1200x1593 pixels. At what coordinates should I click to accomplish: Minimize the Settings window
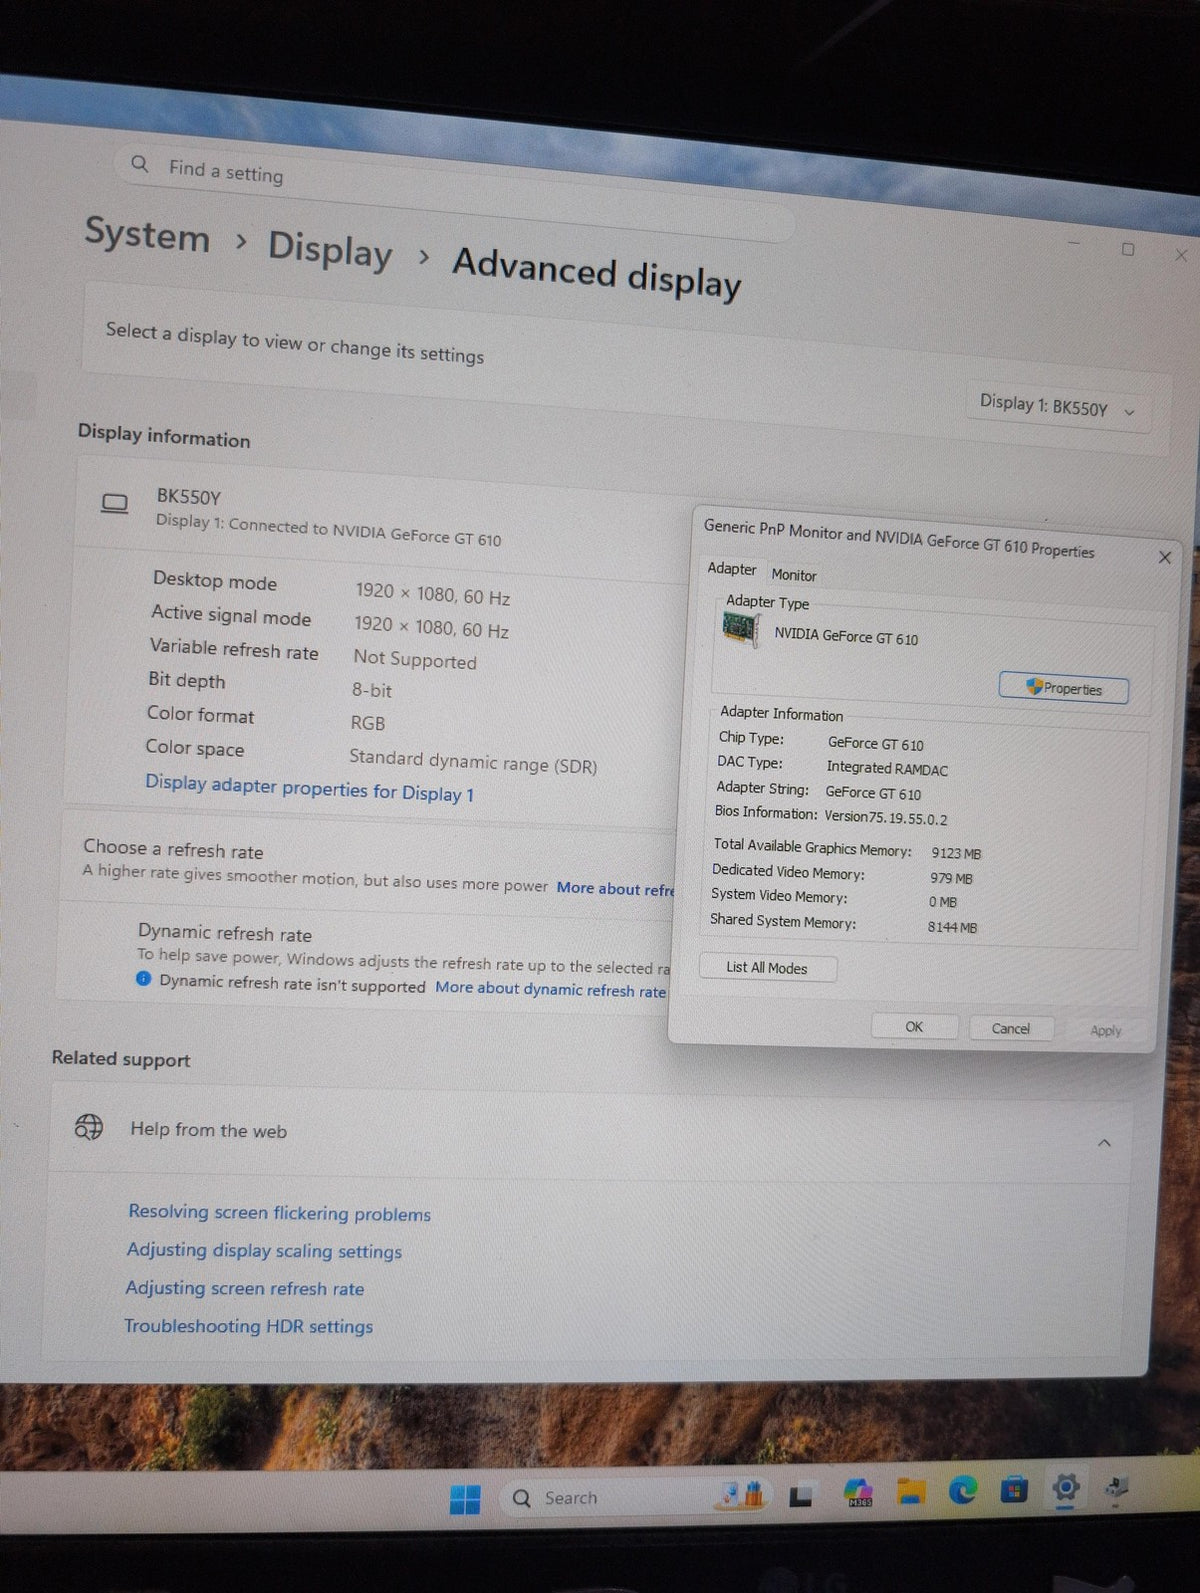click(1074, 243)
